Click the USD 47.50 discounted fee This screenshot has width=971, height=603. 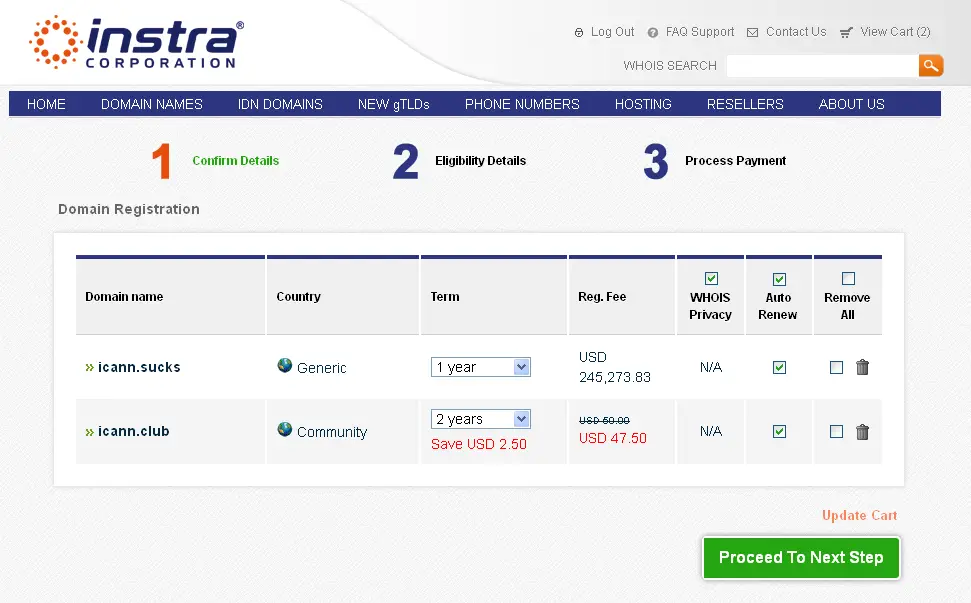pos(612,438)
